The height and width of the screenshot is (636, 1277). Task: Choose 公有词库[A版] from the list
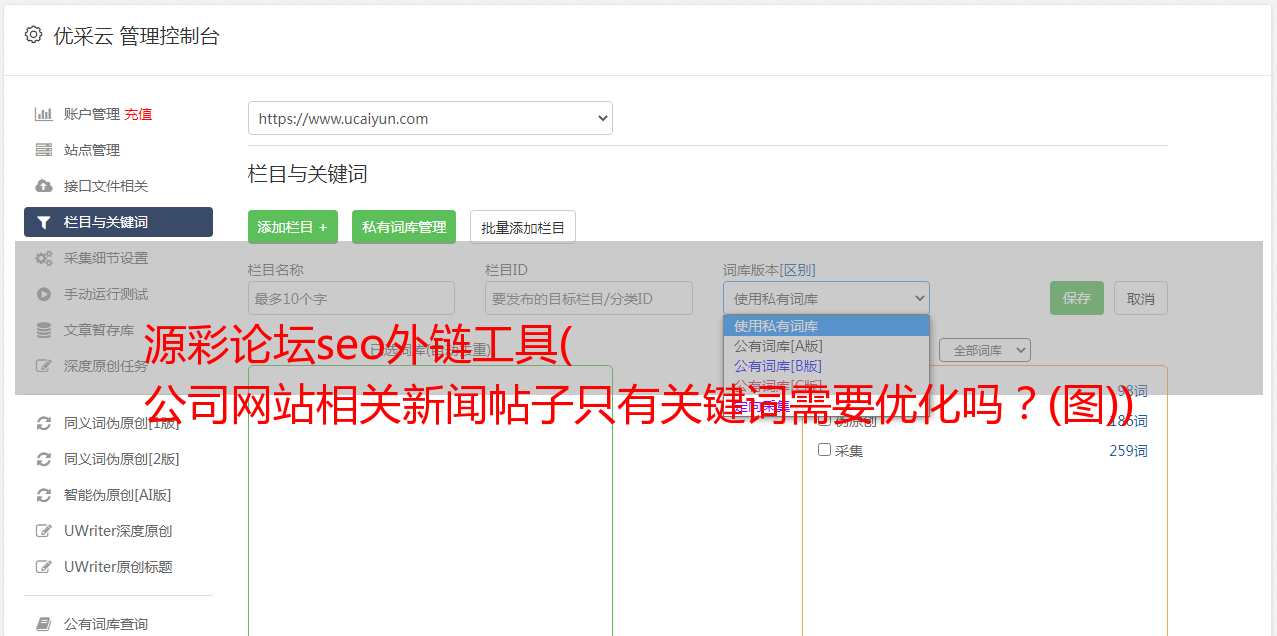click(826, 346)
